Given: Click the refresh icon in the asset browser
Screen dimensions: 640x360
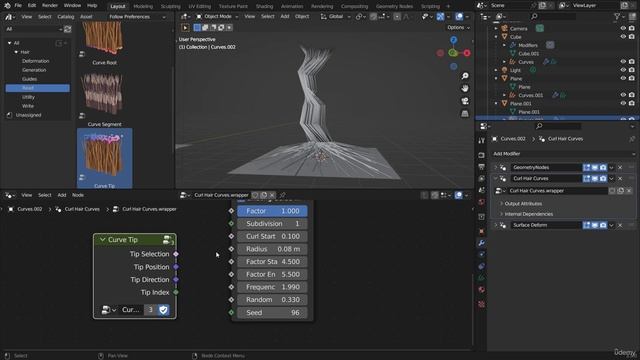Looking at the screenshot, I should [x=67, y=29].
